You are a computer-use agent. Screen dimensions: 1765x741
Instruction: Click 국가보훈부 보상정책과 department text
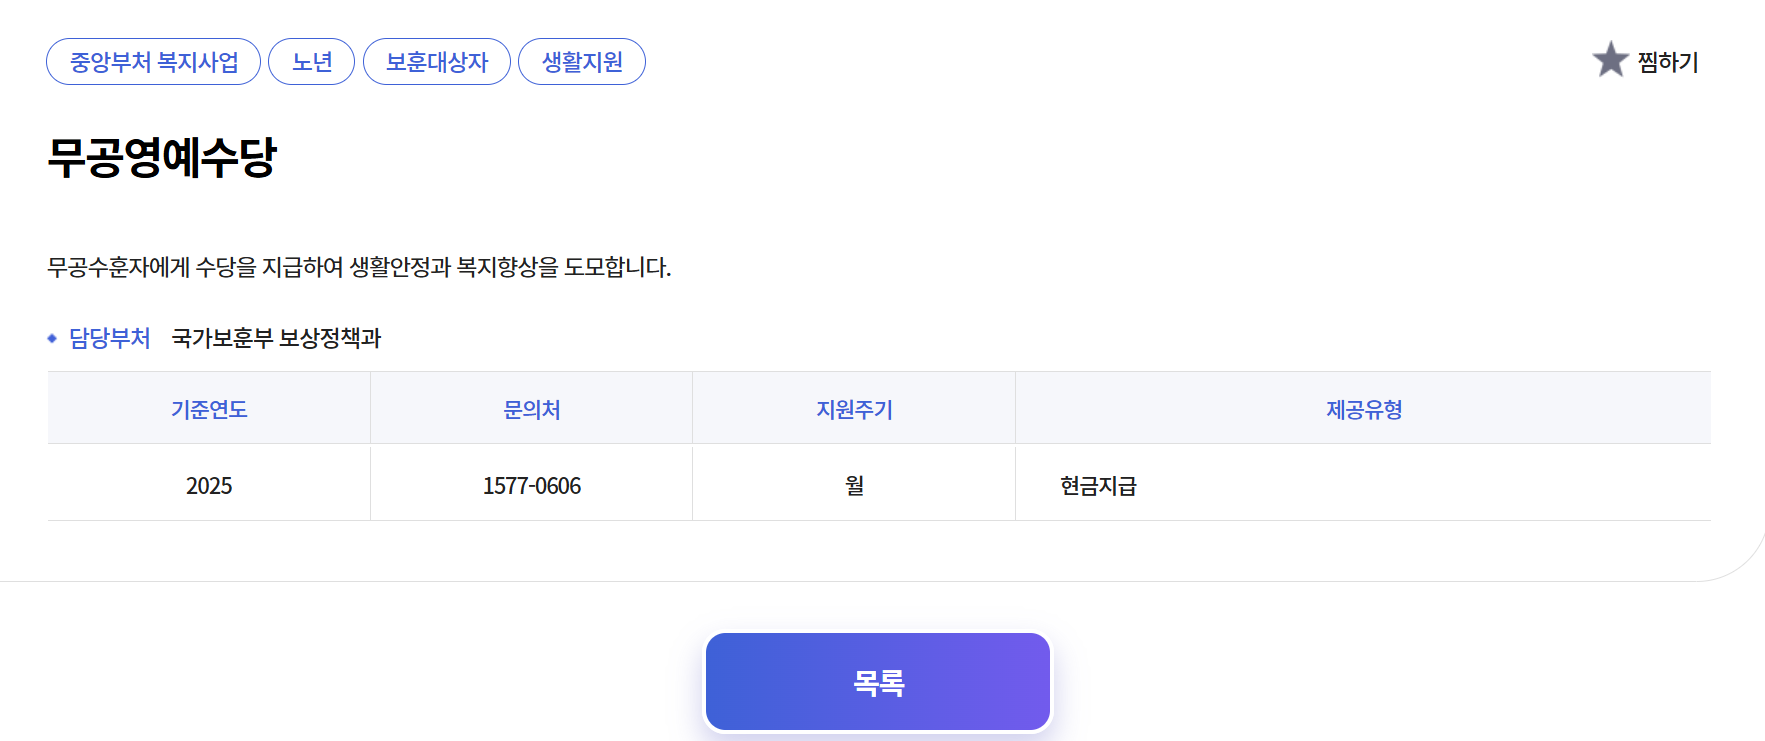276,338
